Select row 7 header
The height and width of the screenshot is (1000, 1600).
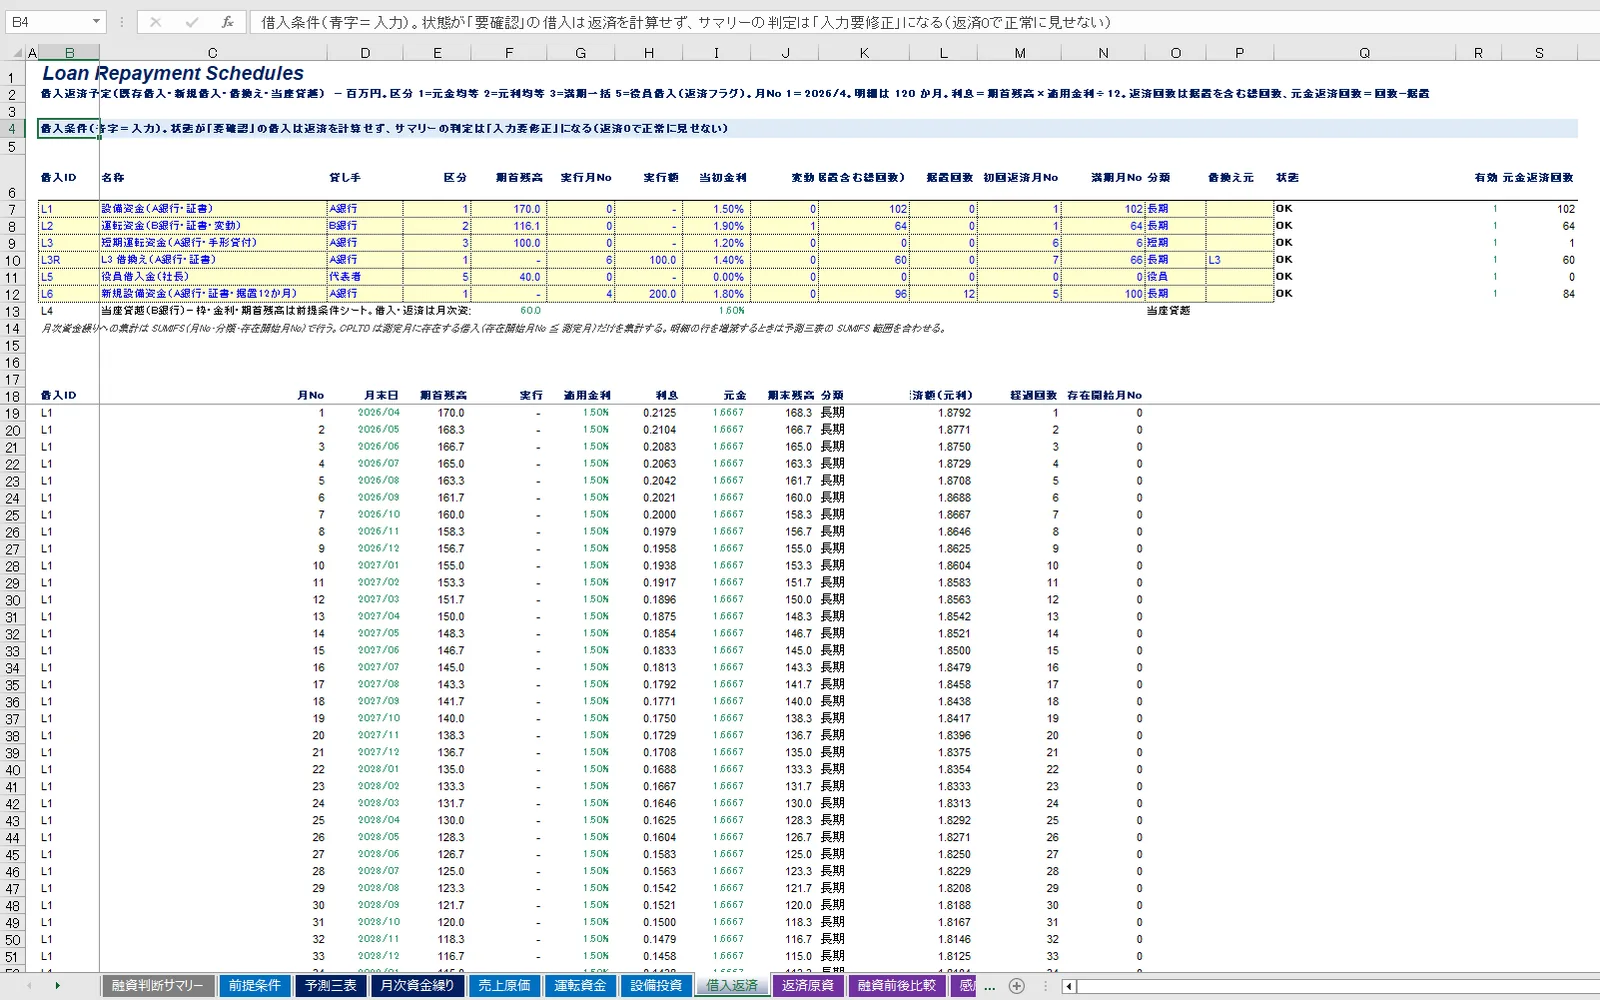click(x=12, y=209)
